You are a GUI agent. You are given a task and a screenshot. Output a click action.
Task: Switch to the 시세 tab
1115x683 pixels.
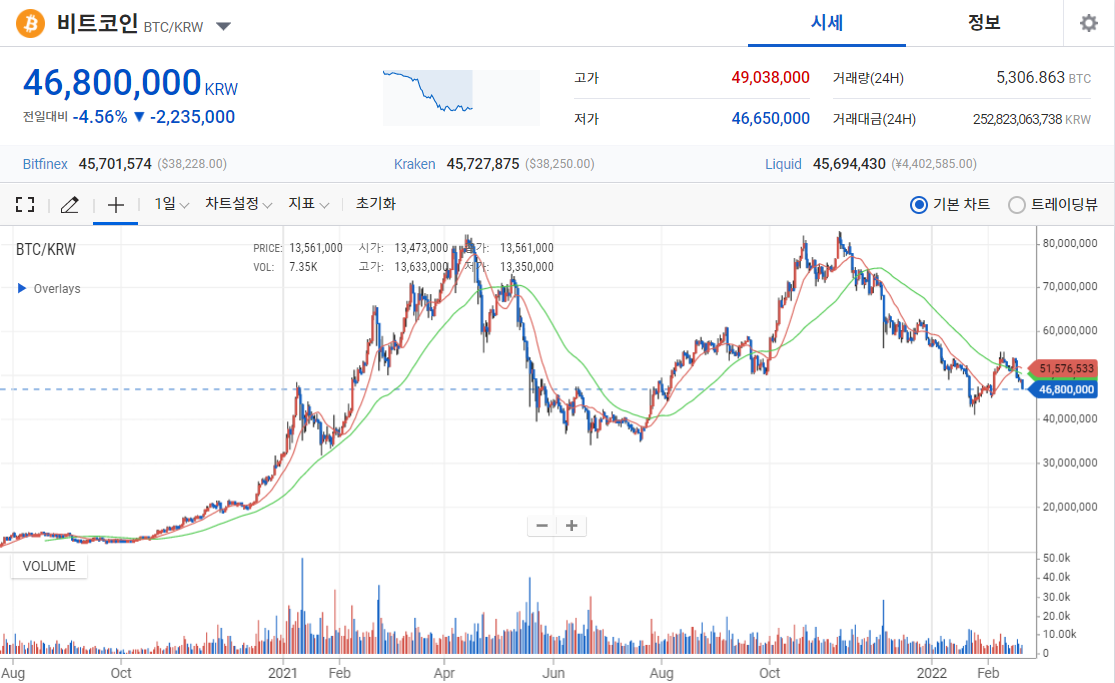826,23
